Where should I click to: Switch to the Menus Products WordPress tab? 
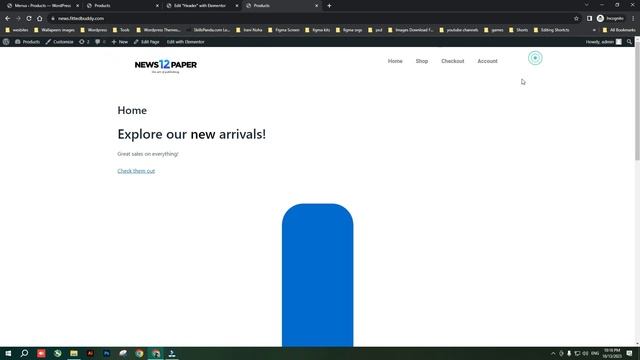pos(42,6)
